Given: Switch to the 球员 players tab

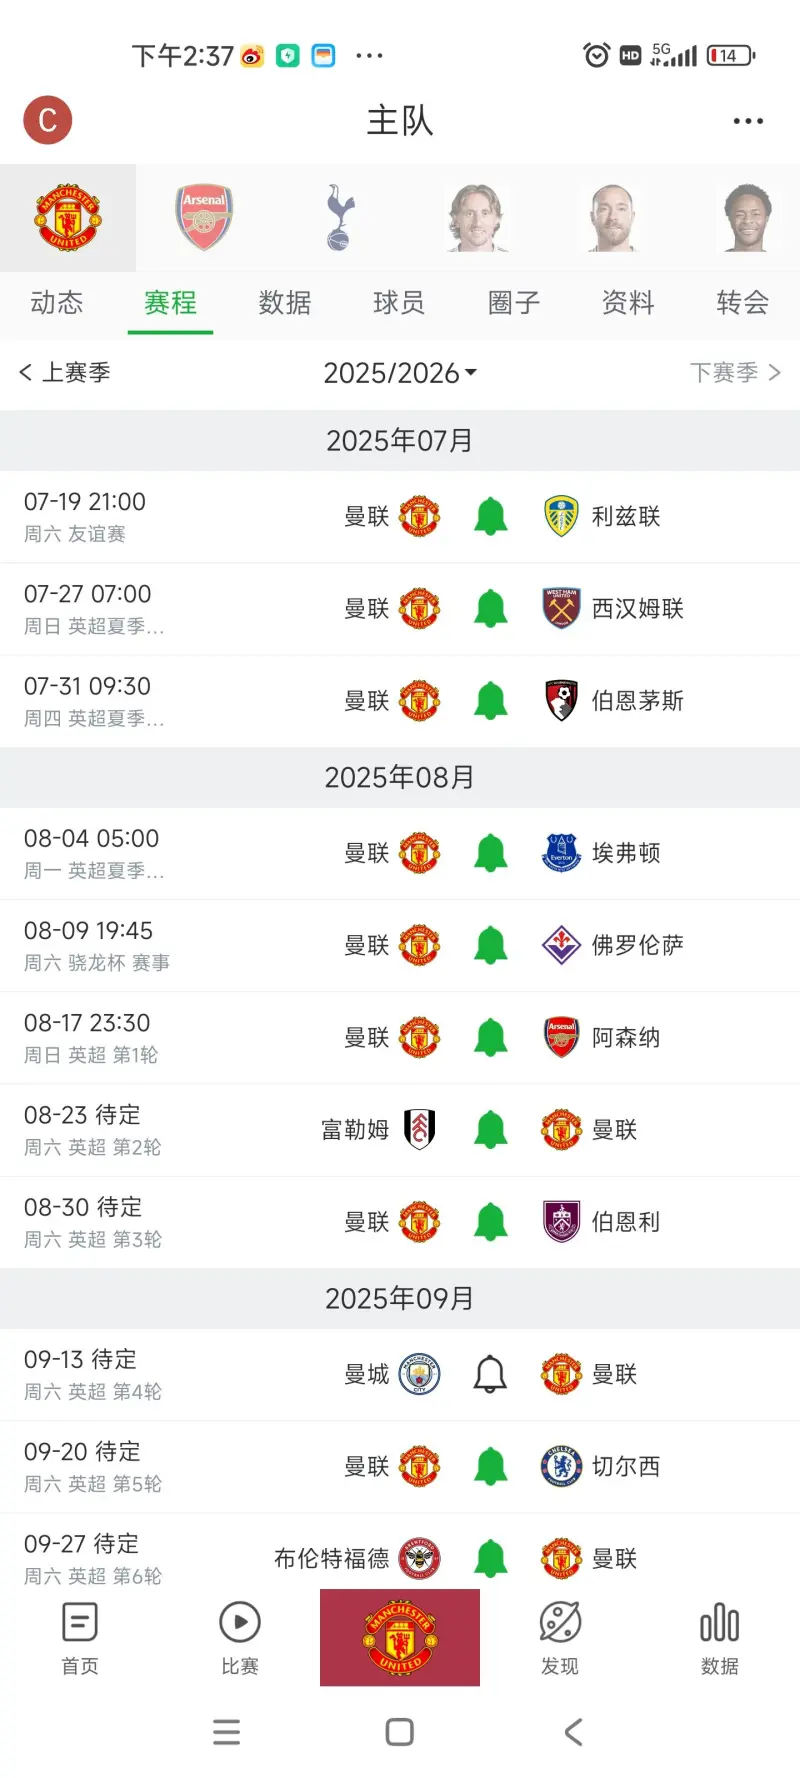Looking at the screenshot, I should [399, 303].
